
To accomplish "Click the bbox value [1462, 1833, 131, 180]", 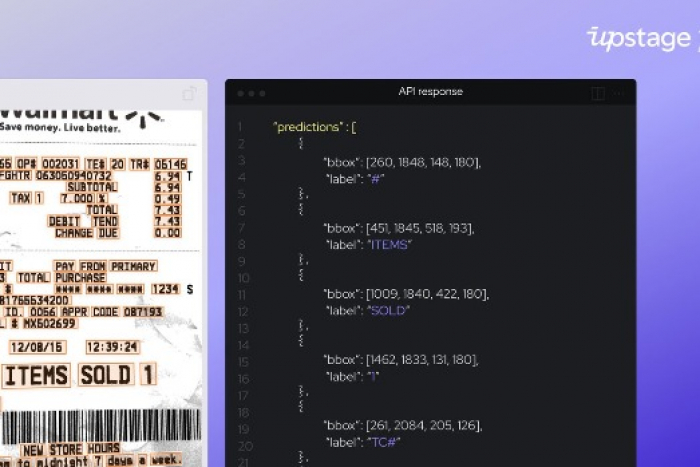I will click(x=422, y=359).
